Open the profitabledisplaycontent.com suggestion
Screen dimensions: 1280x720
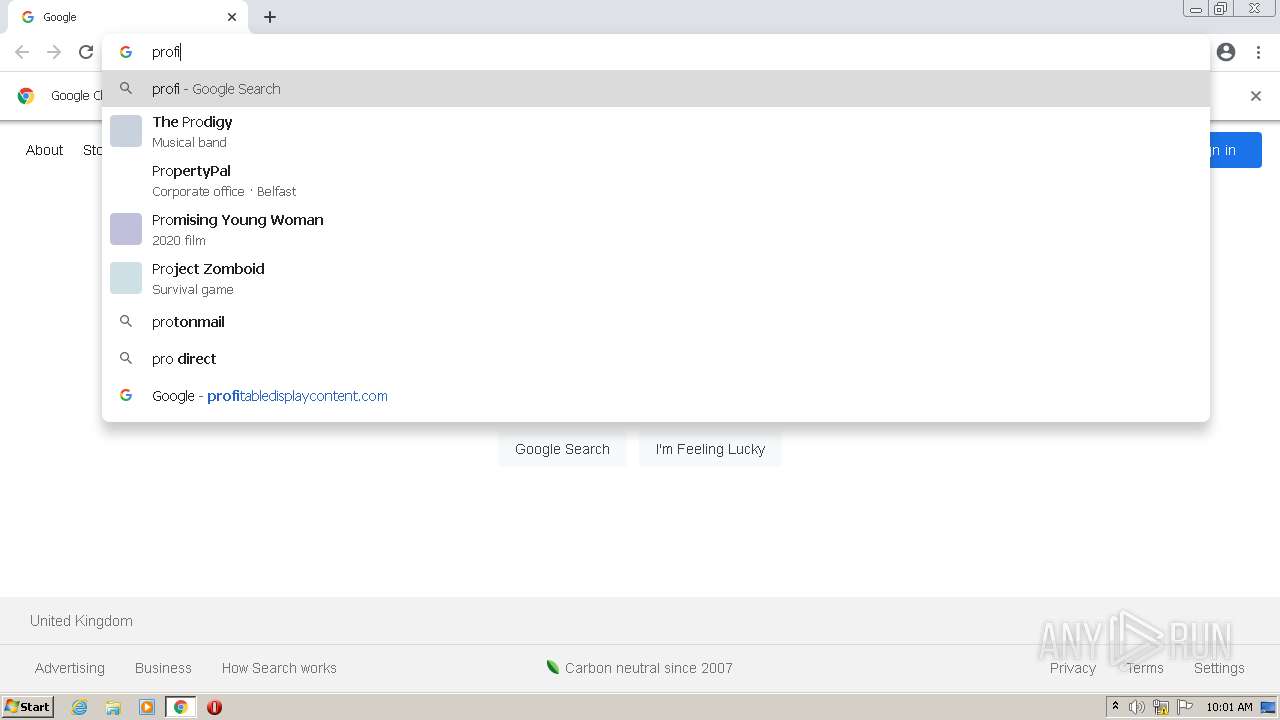[656, 396]
